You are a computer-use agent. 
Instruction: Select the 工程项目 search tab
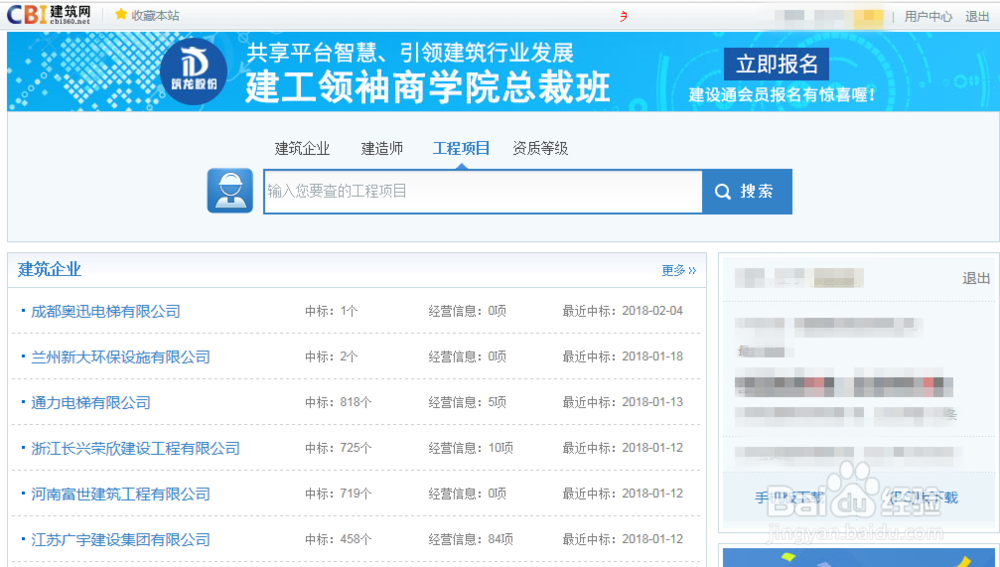(461, 149)
